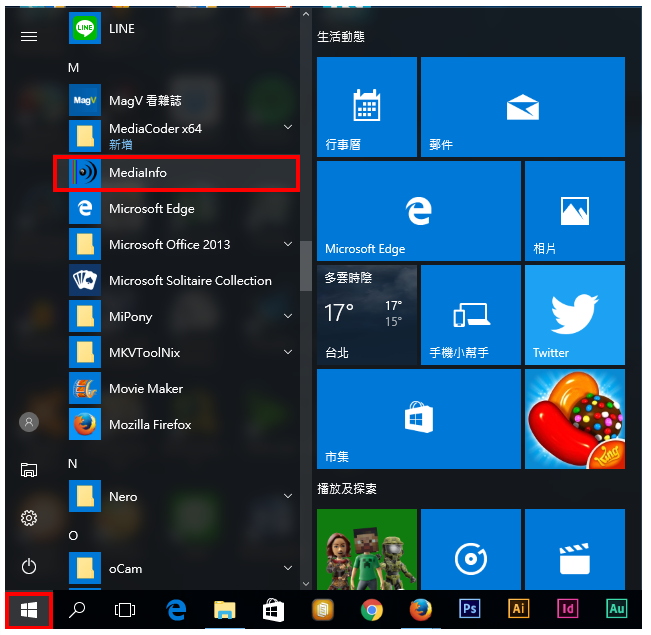Open the orange clipboard app on taskbar
This screenshot has height=635, width=651.
coord(323,610)
